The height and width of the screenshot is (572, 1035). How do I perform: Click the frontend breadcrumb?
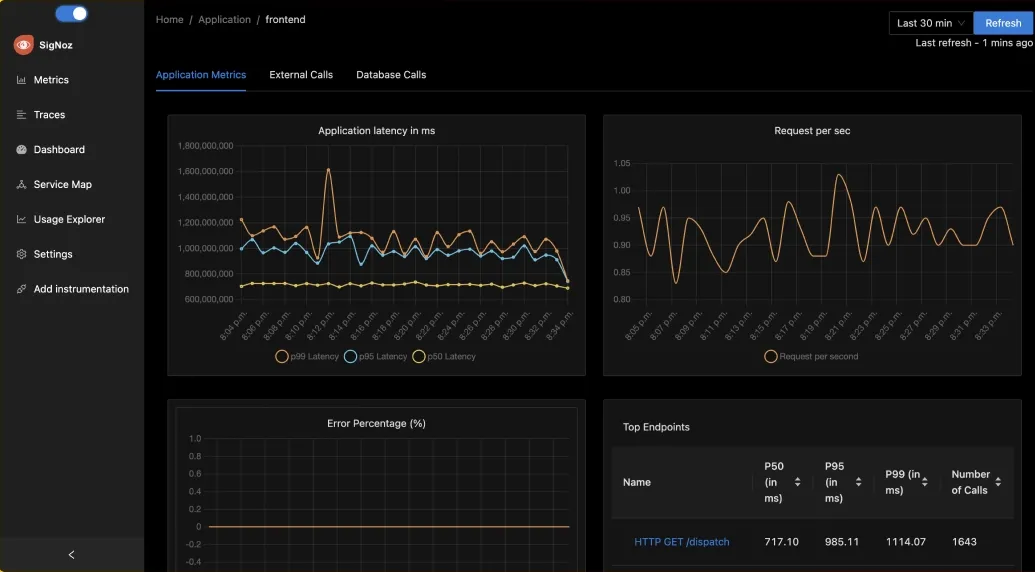coord(285,20)
